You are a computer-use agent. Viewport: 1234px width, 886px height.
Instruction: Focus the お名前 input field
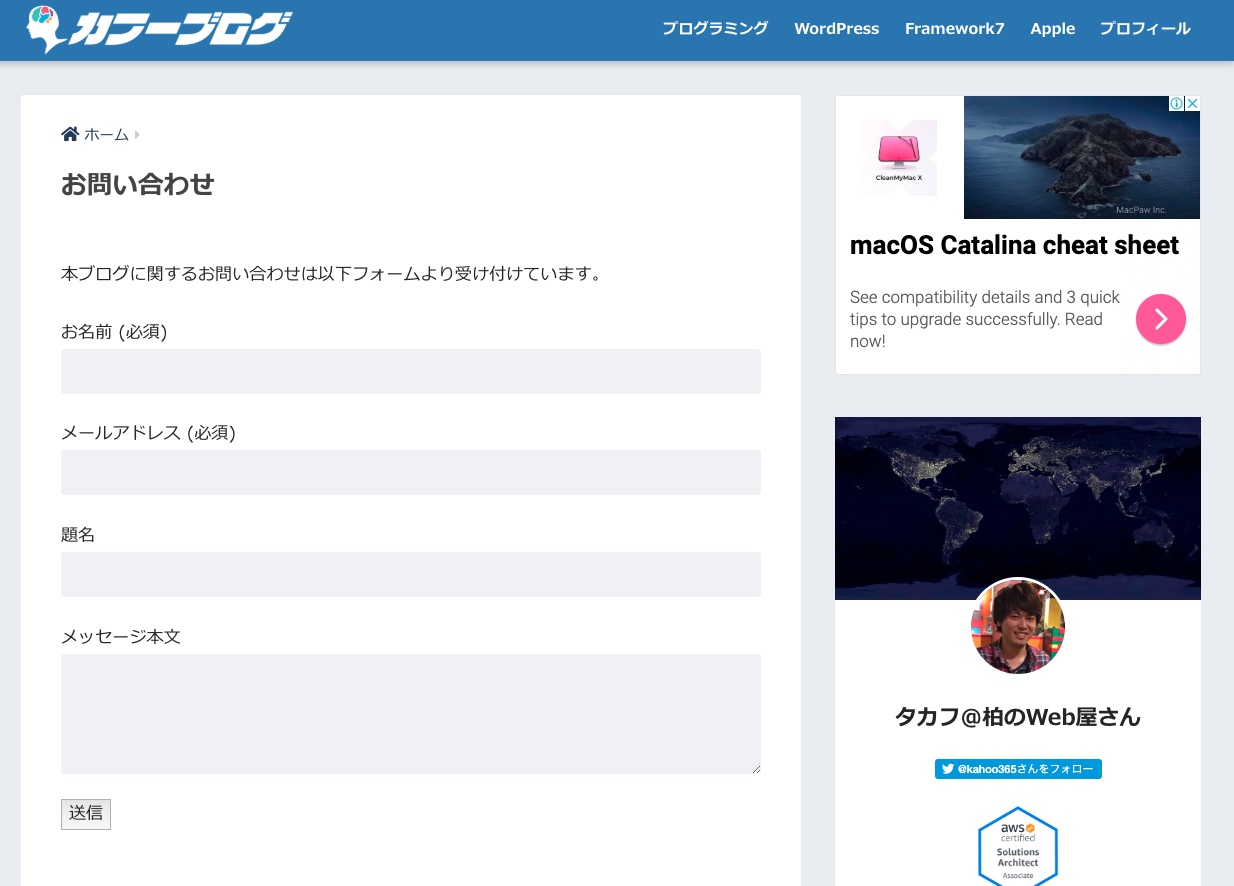click(x=410, y=371)
